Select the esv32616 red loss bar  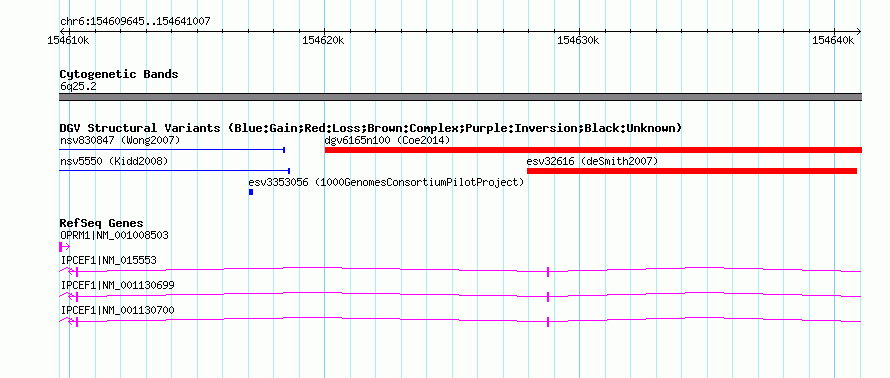click(x=692, y=171)
